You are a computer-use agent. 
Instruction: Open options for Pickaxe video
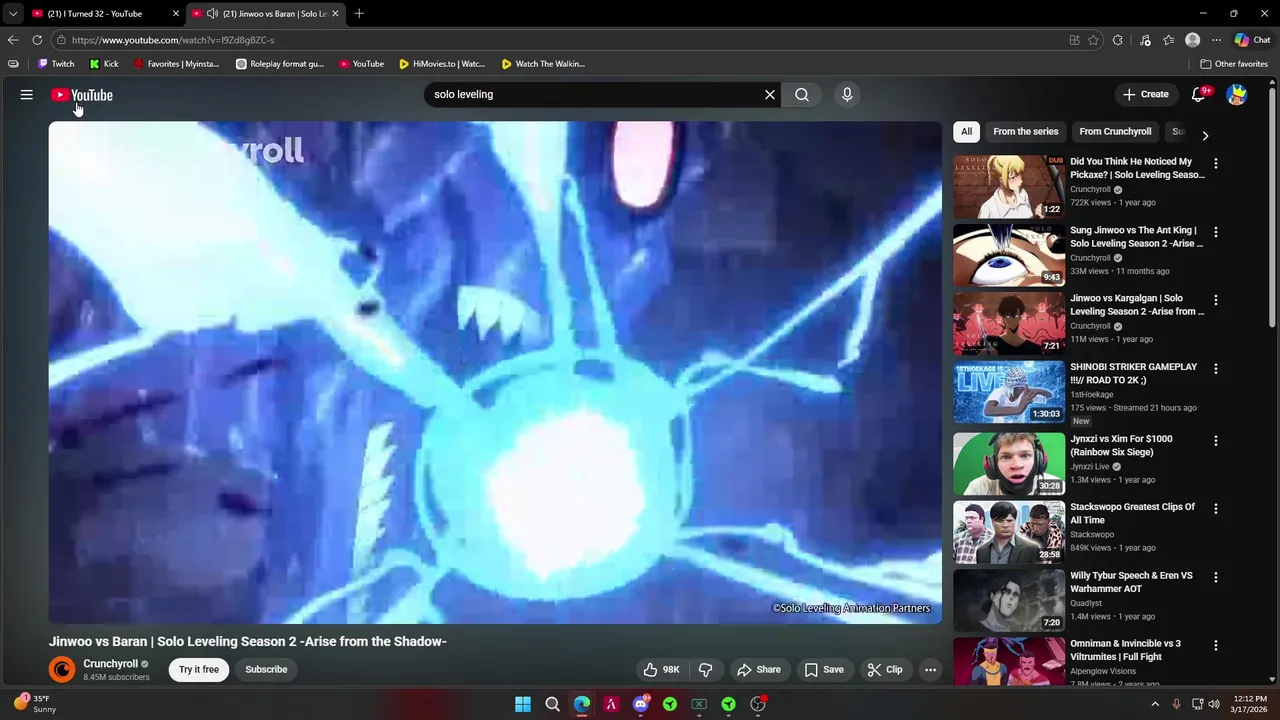tap(1216, 163)
